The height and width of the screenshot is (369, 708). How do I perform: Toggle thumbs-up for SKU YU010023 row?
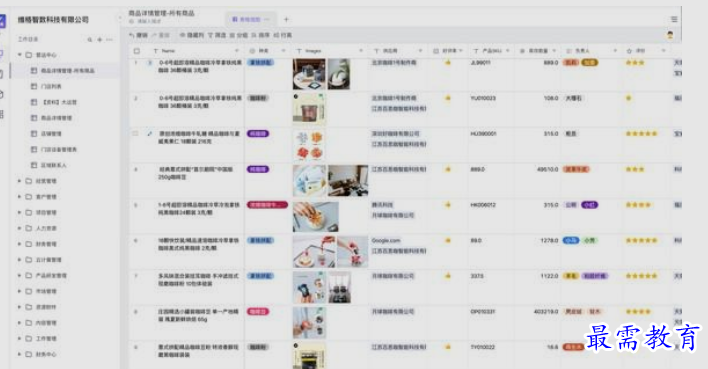448,98
